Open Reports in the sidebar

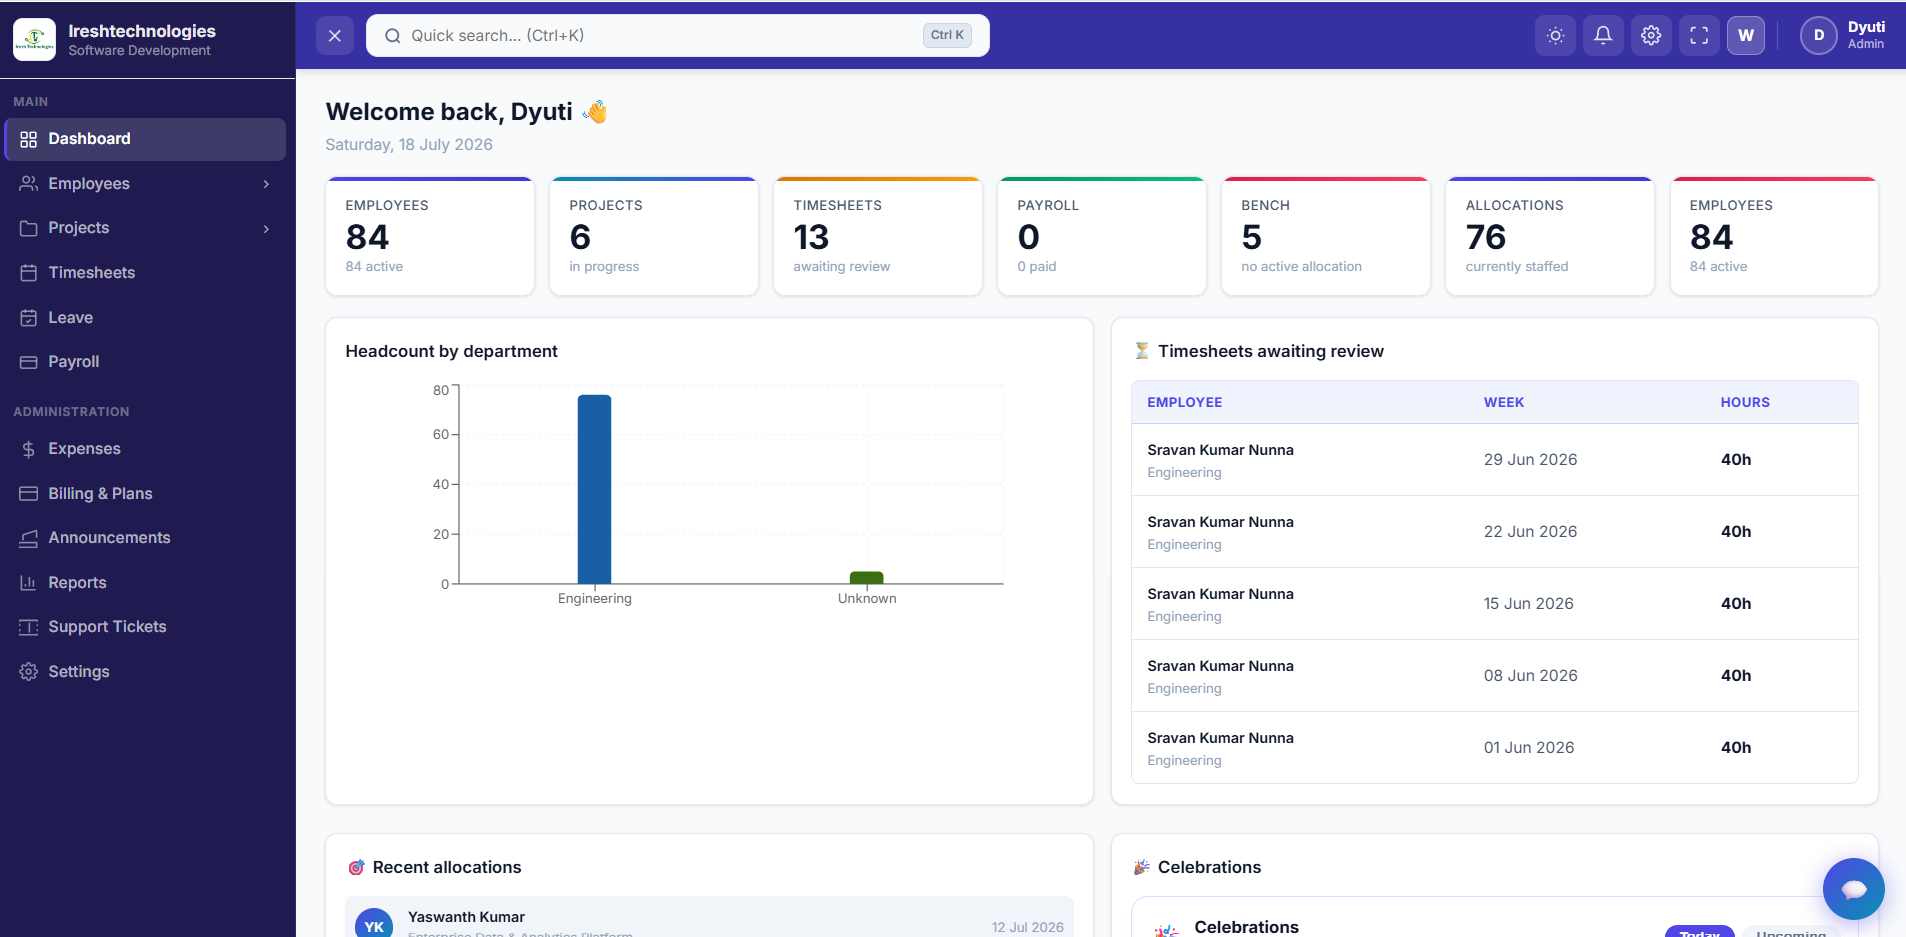(x=145, y=583)
